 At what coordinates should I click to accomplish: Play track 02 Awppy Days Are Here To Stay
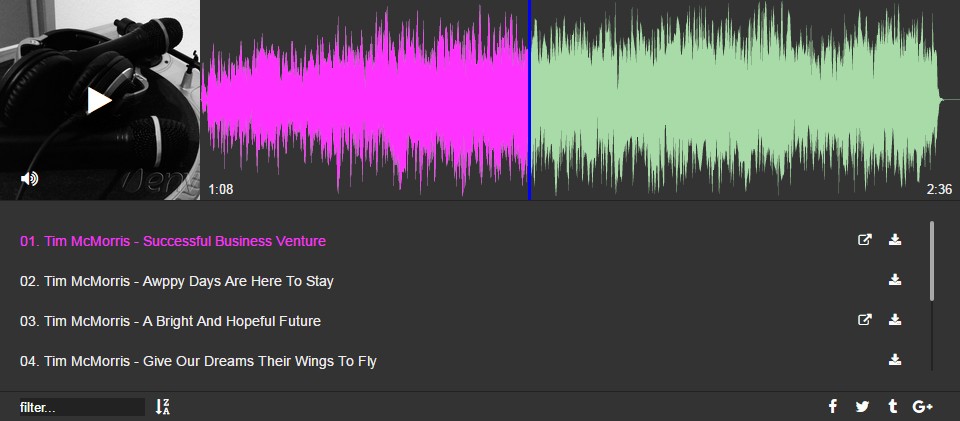[x=190, y=281]
